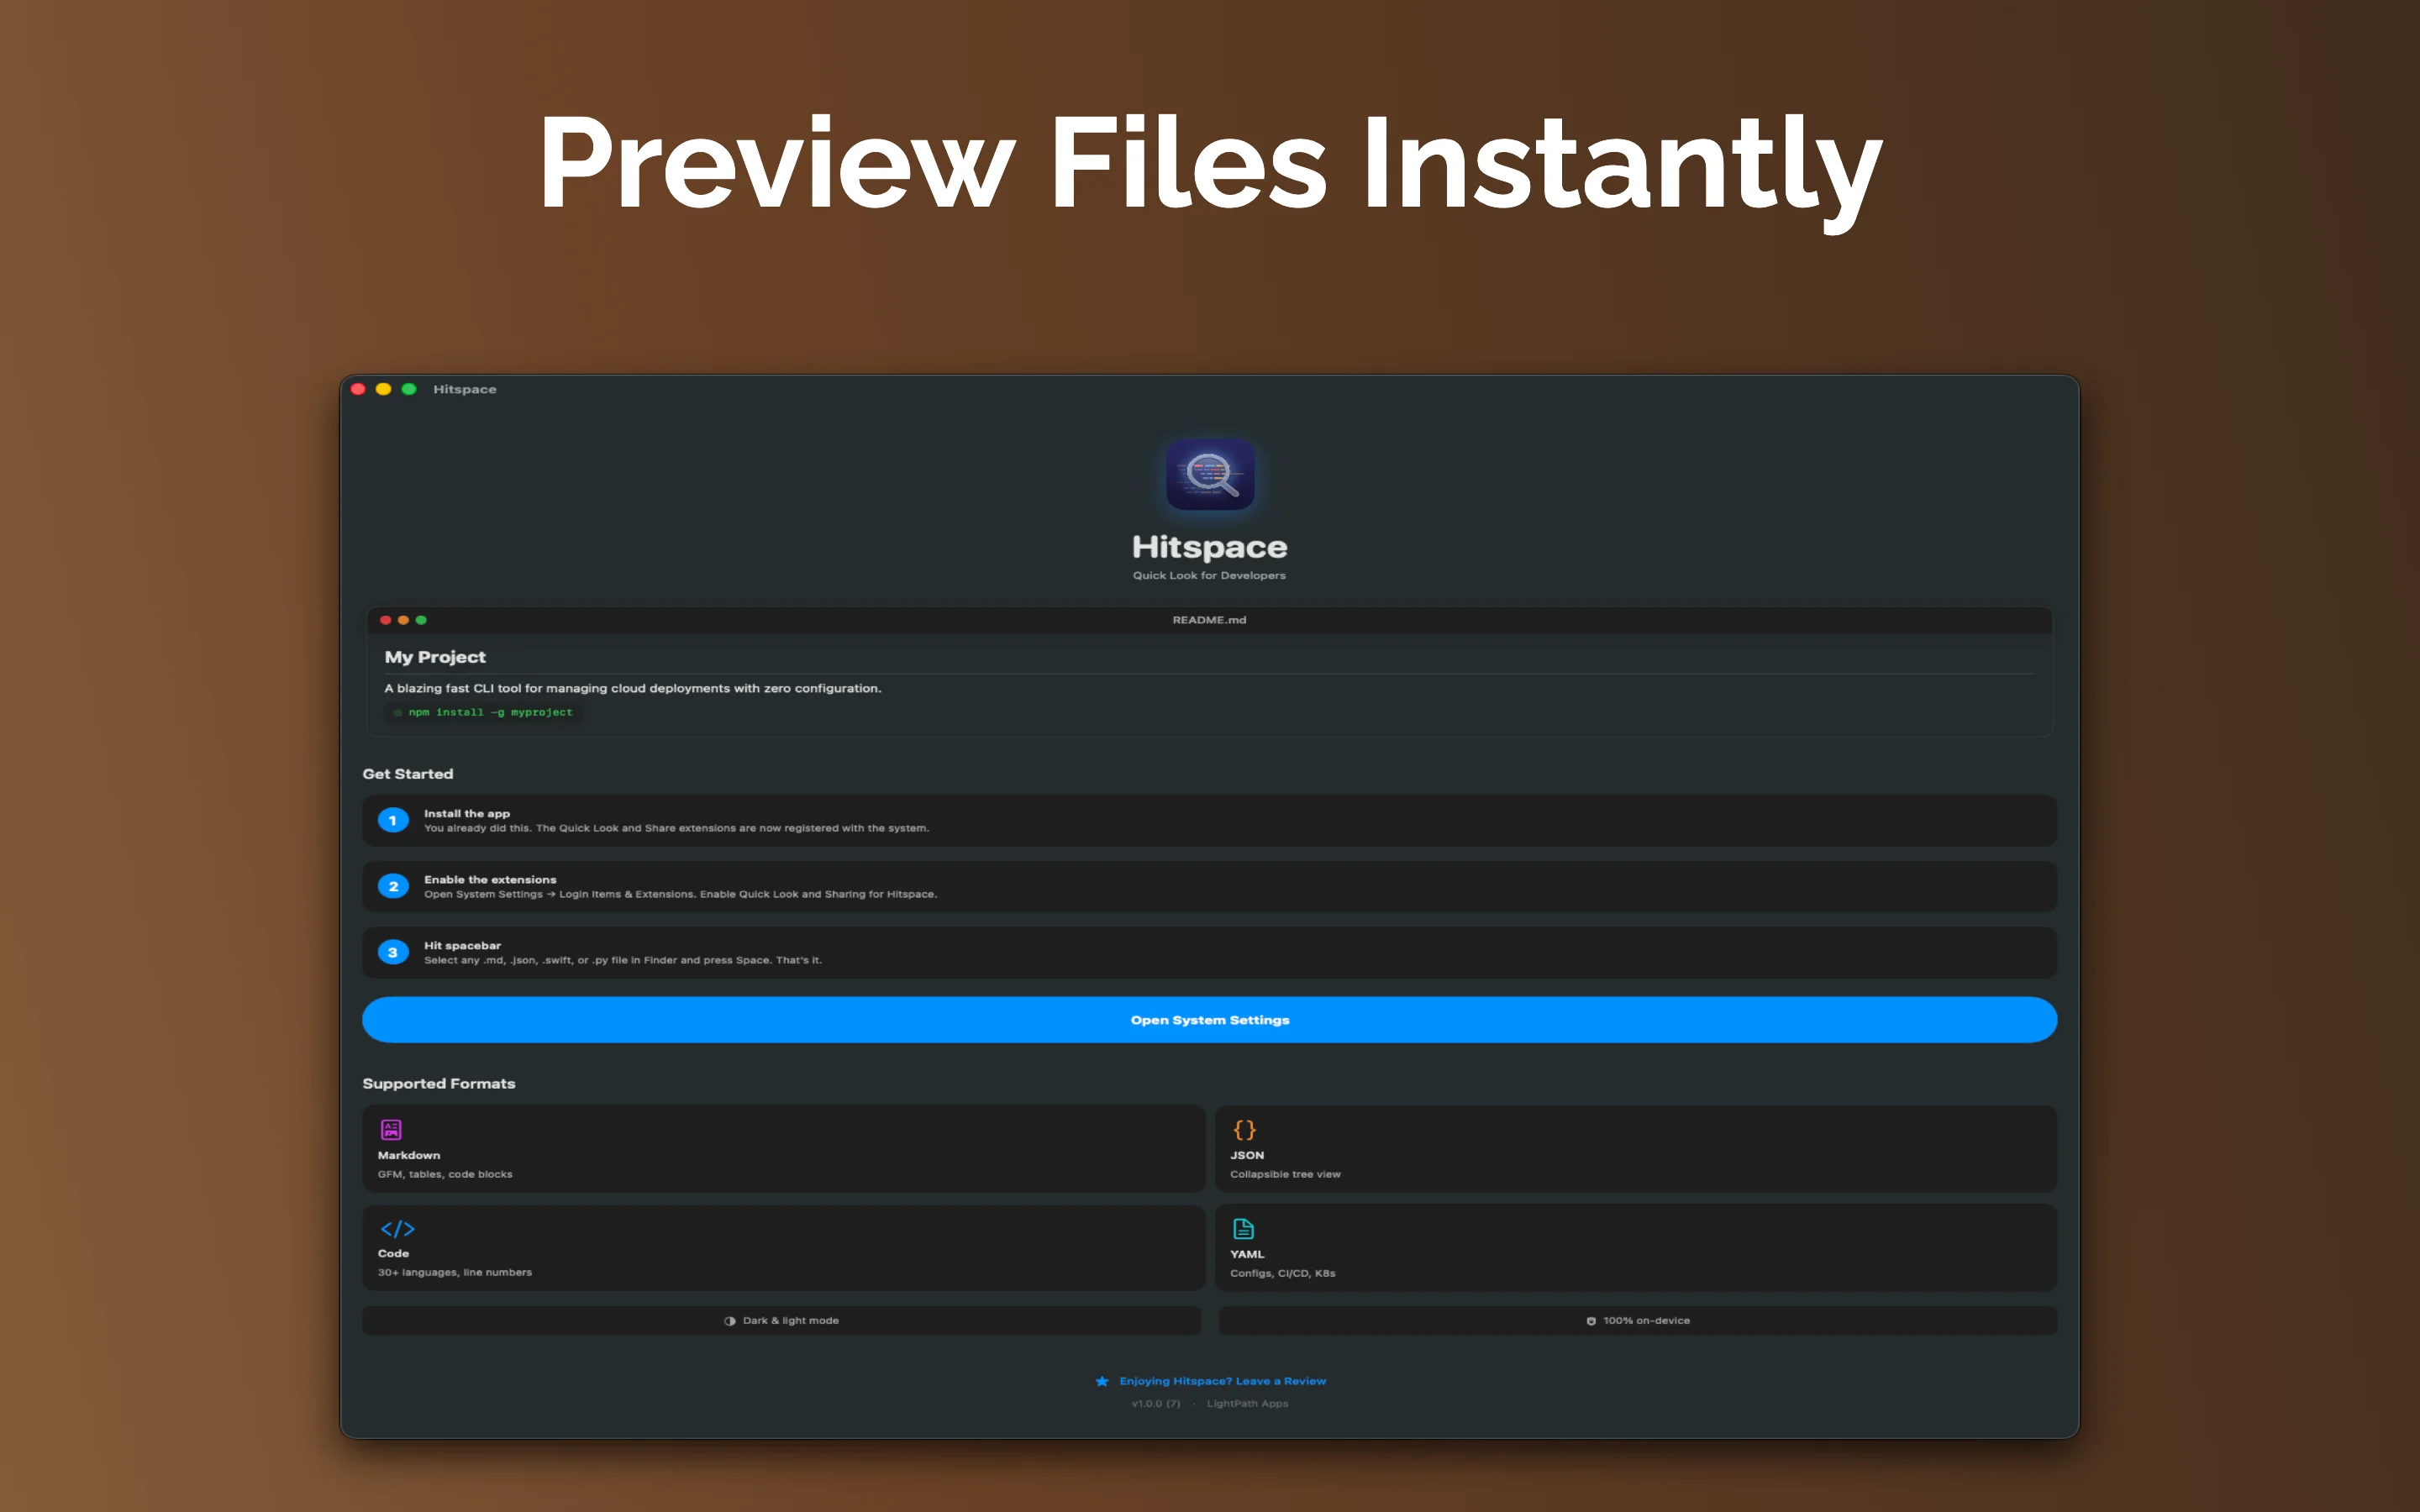
Task: Click the LightPath Apps footer text
Action: (1247, 1404)
